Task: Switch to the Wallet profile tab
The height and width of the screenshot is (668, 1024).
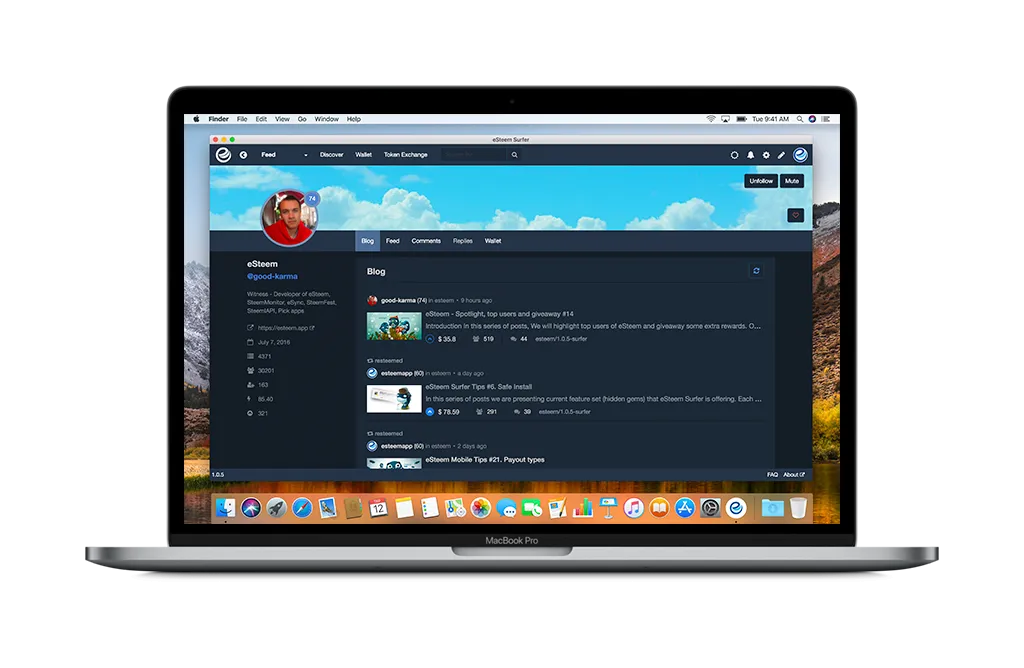Action: 493,241
